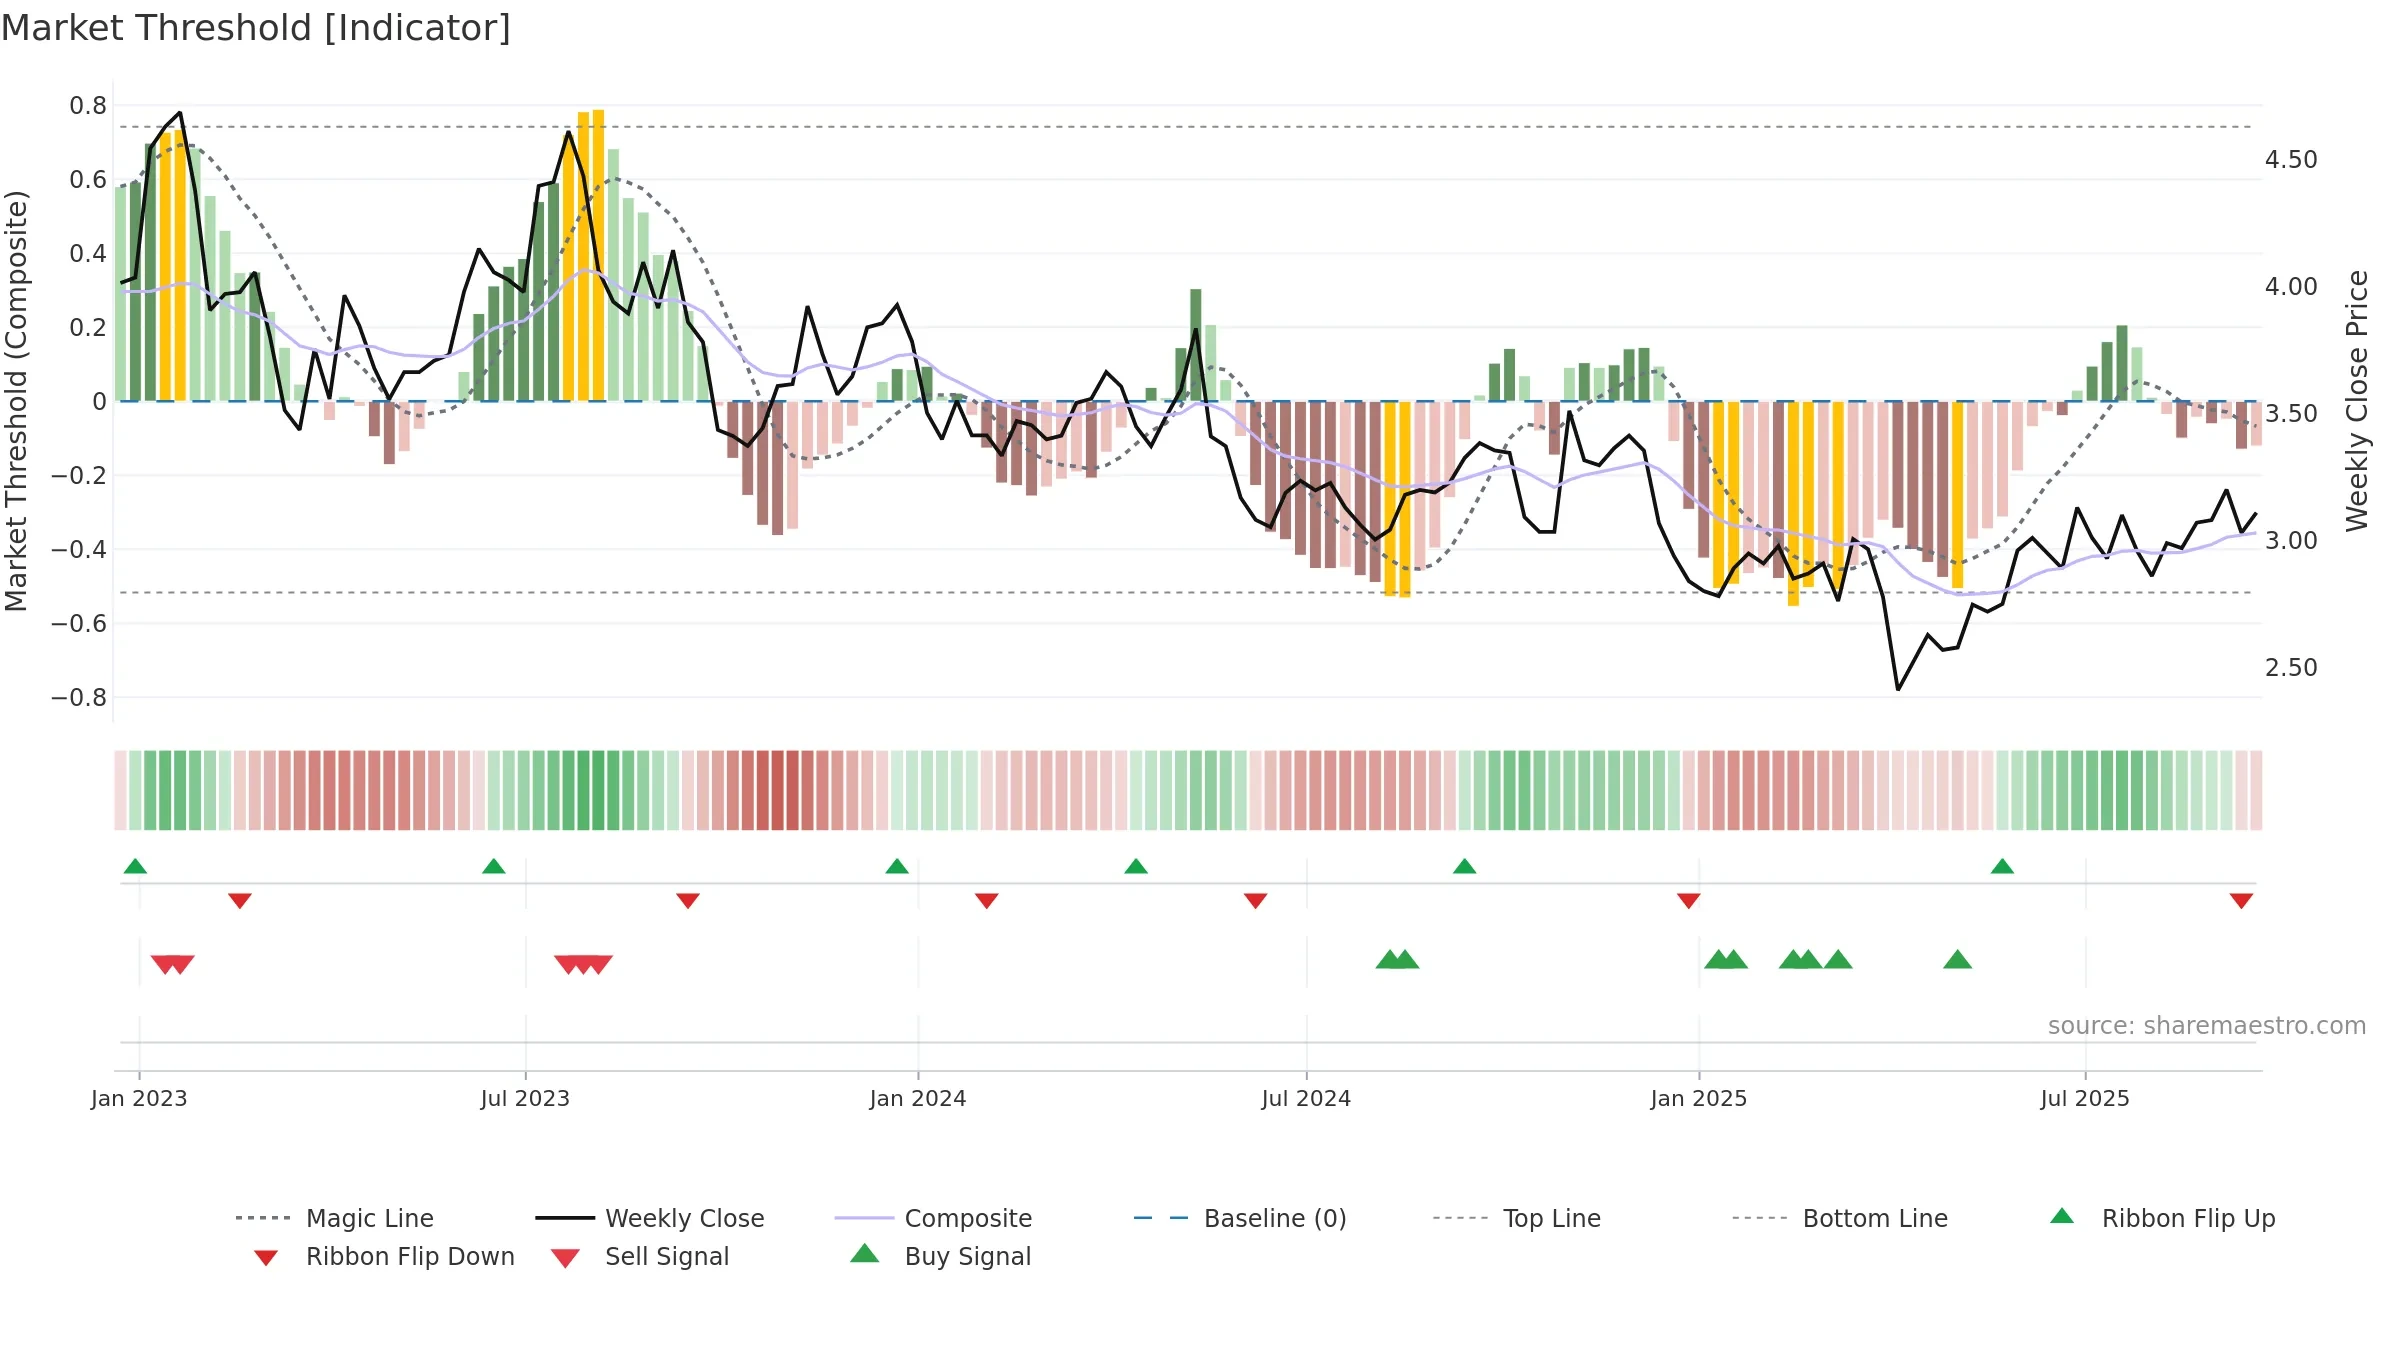Screen dimensions: 2400x1350
Task: Toggle the Ribbon Flip Down legend entry
Action: (383, 1256)
